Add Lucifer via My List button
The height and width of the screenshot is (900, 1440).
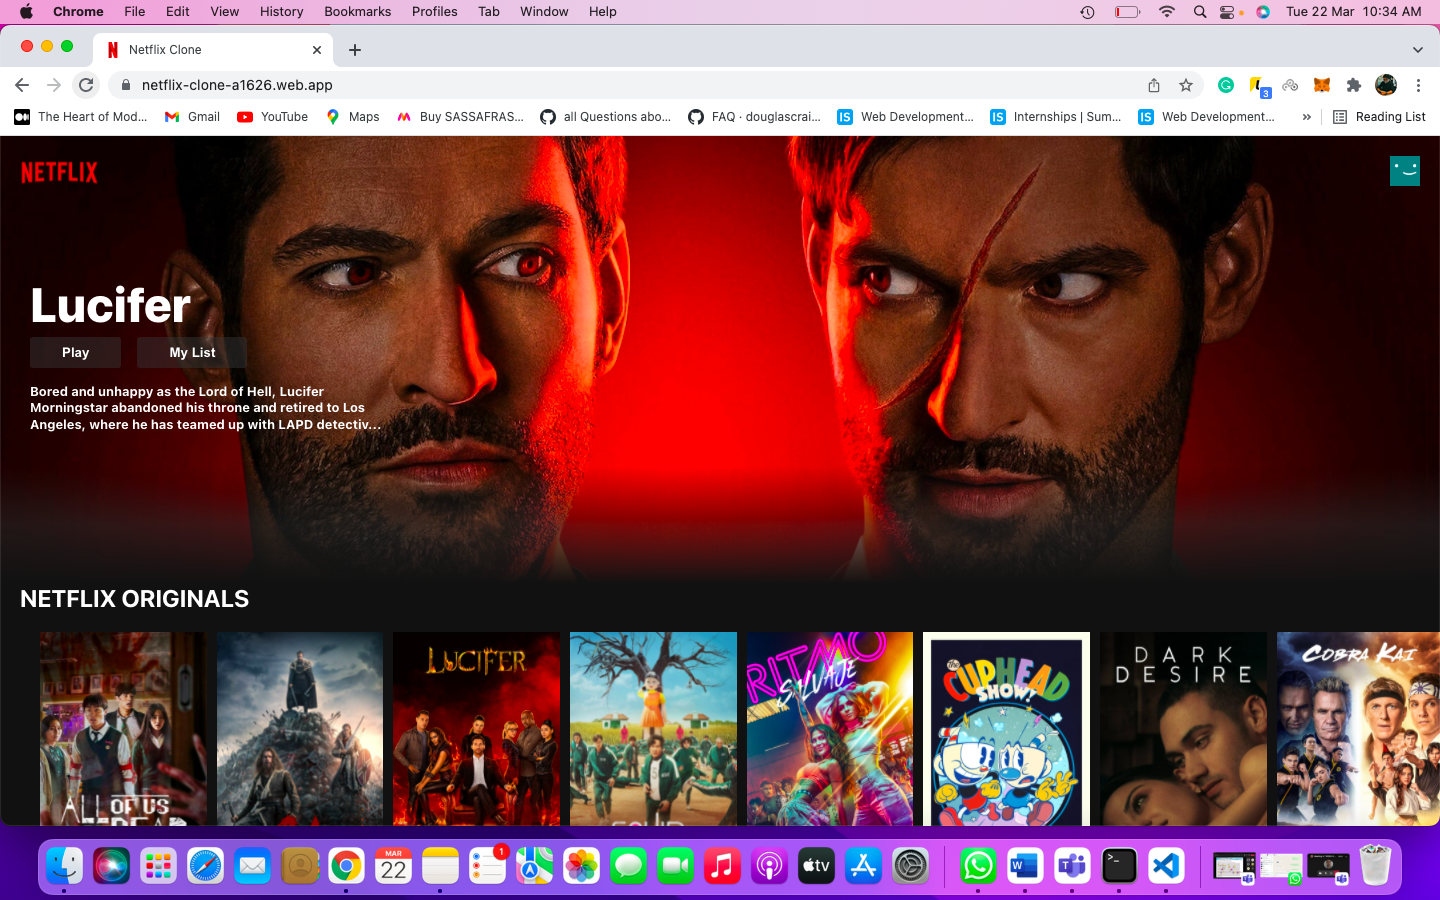(x=192, y=352)
